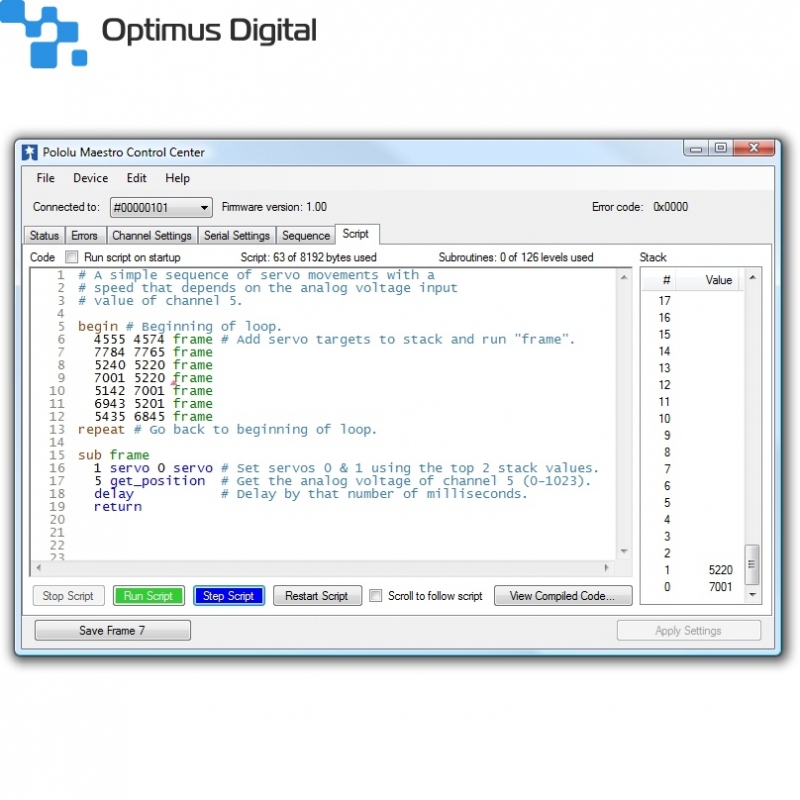Image resolution: width=800 pixels, height=800 pixels.
Task: Click the Save Frame 7 button
Action: click(112, 631)
